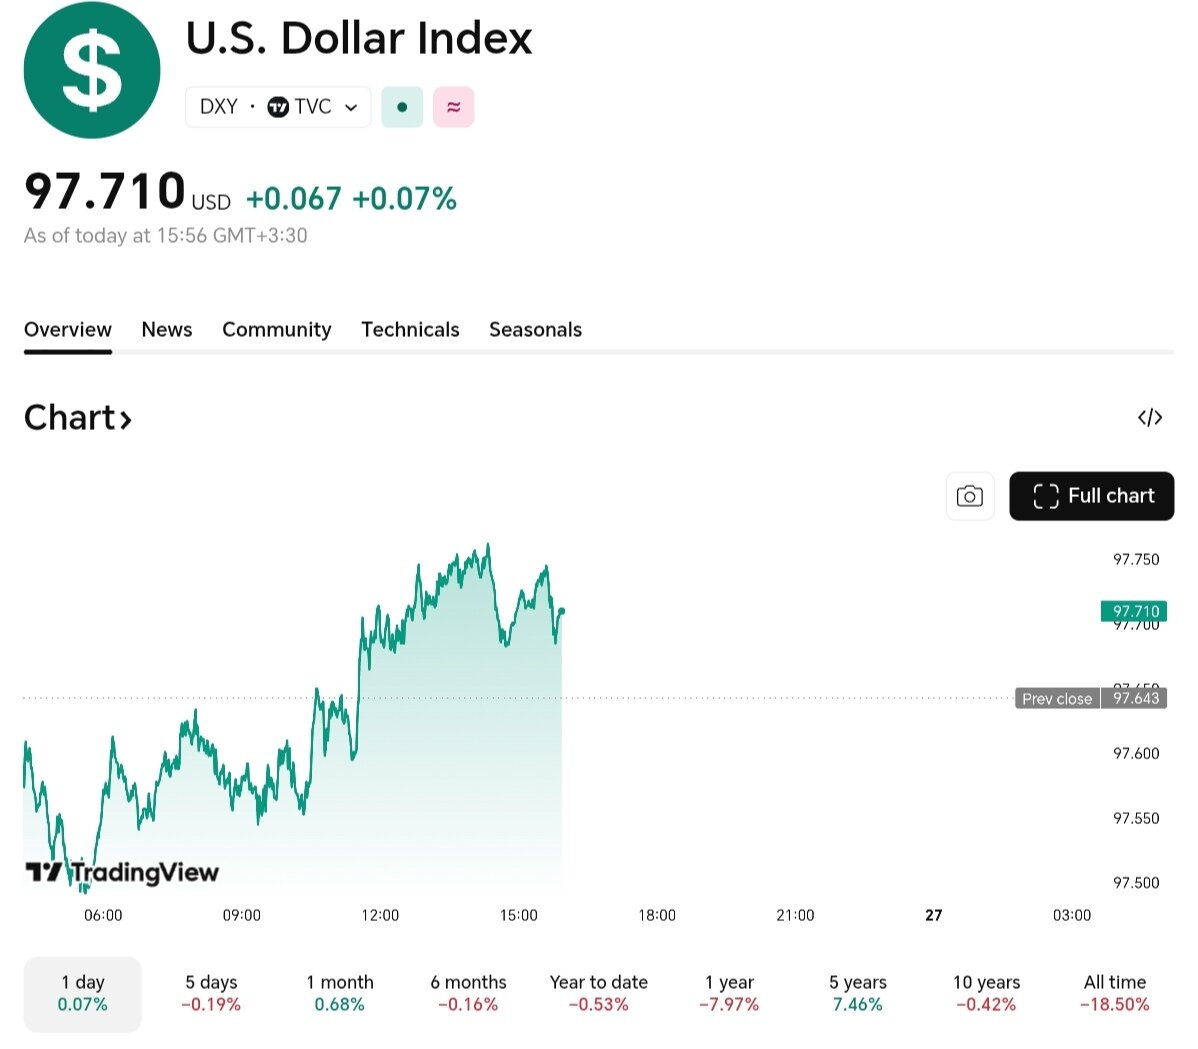Click the TVC source logo icon
Viewport: 1198px width, 1049px height.
278,107
